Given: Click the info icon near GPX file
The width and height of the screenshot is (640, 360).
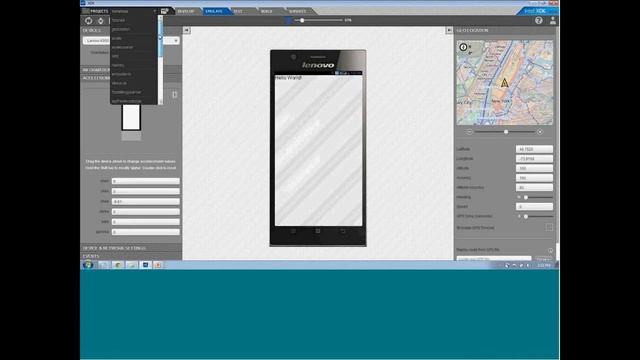Looking at the screenshot, I should tap(550, 250).
